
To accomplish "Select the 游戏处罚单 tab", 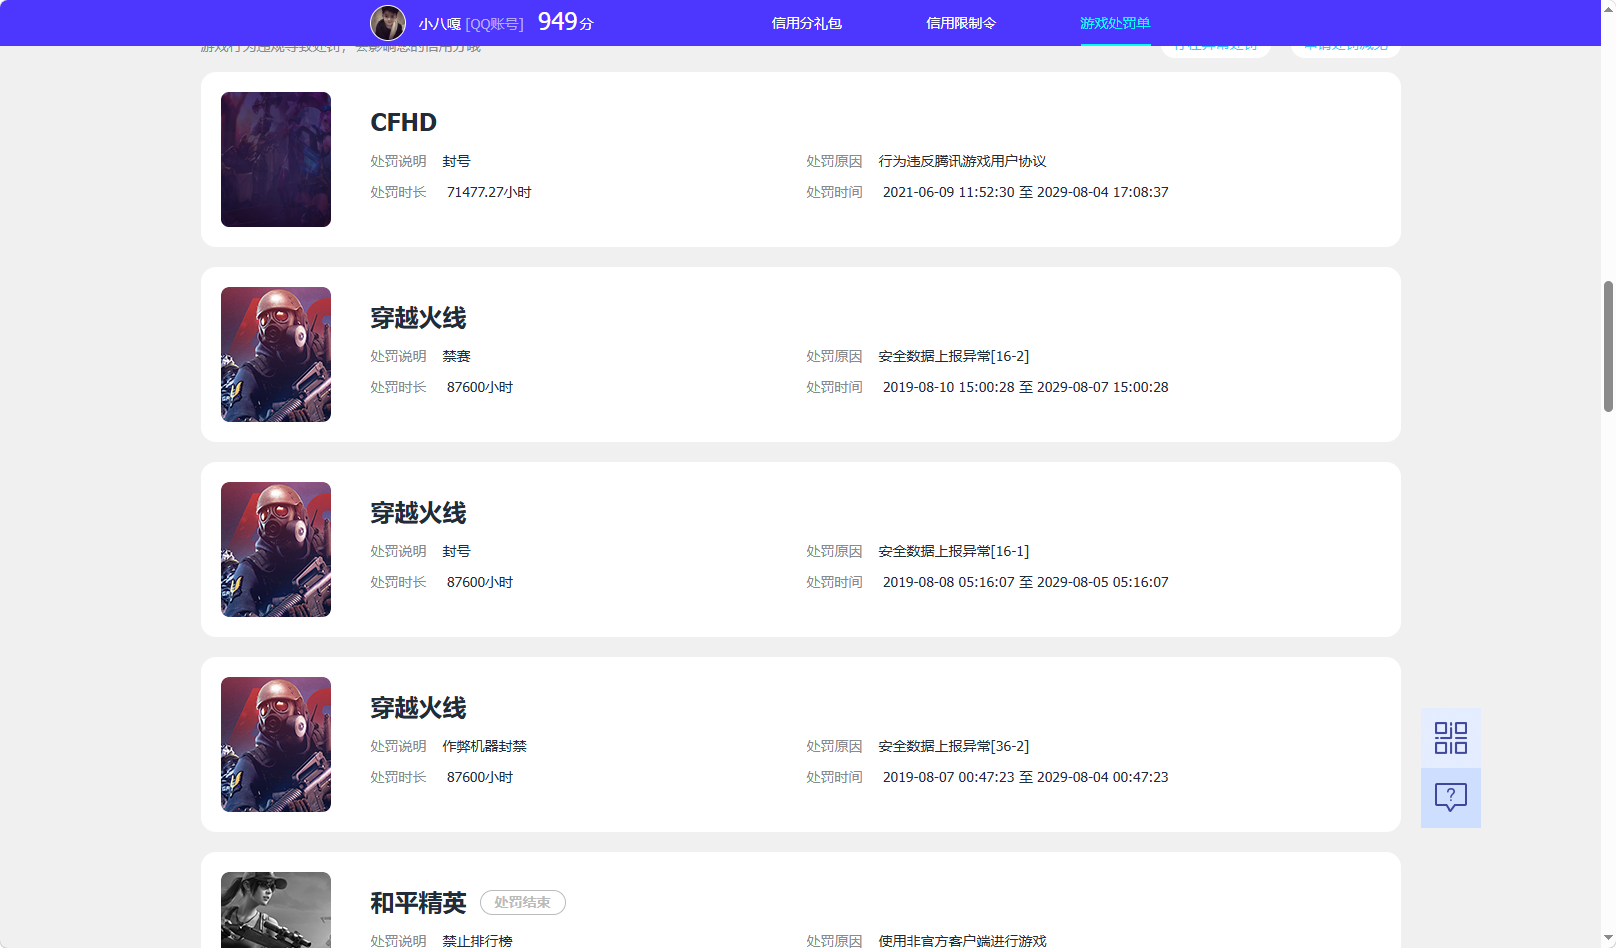I will click(x=1115, y=23).
